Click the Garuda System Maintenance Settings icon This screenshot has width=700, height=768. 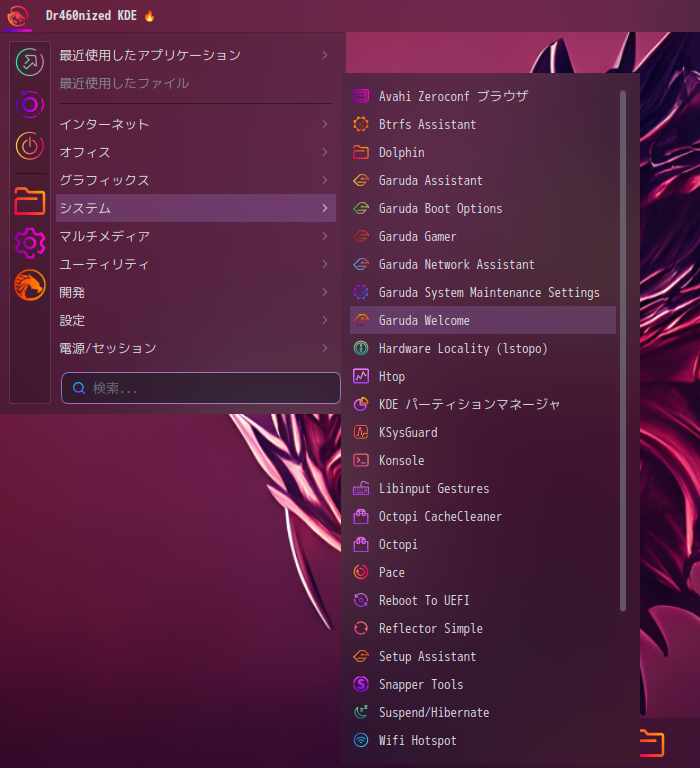[361, 292]
